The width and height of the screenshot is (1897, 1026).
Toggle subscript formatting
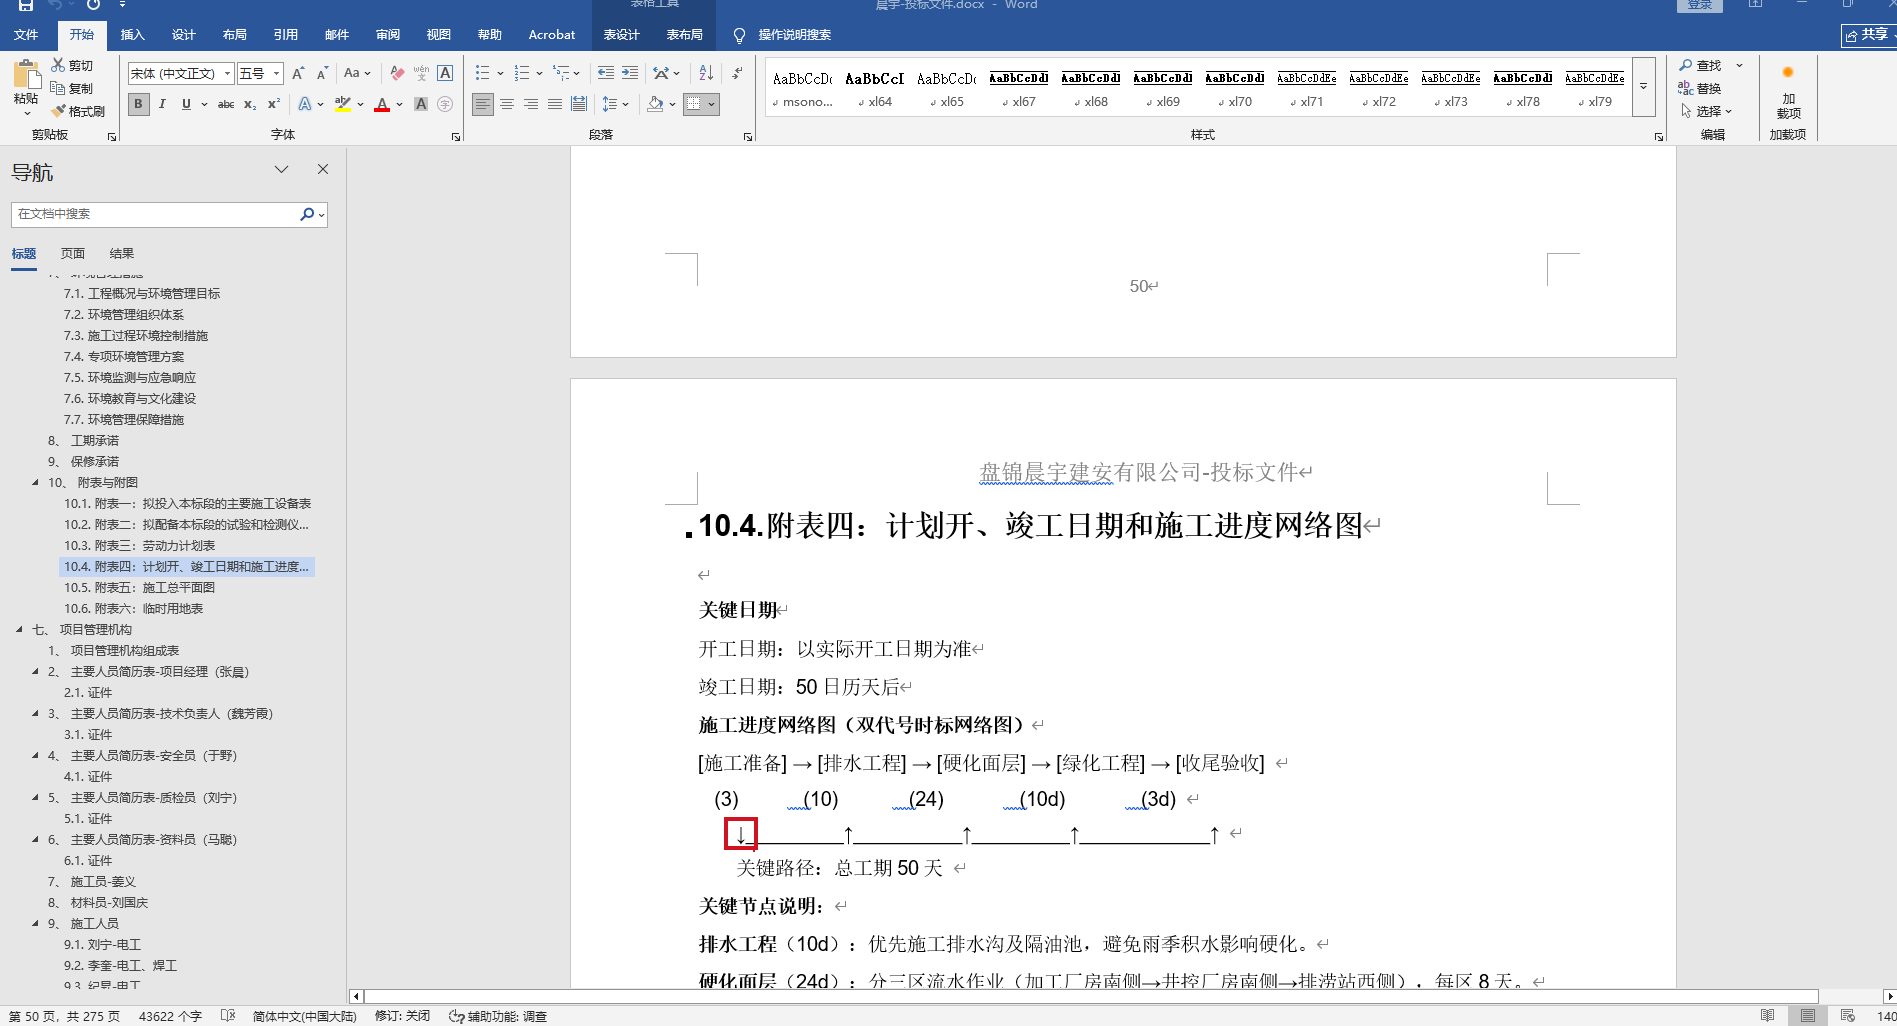[250, 104]
